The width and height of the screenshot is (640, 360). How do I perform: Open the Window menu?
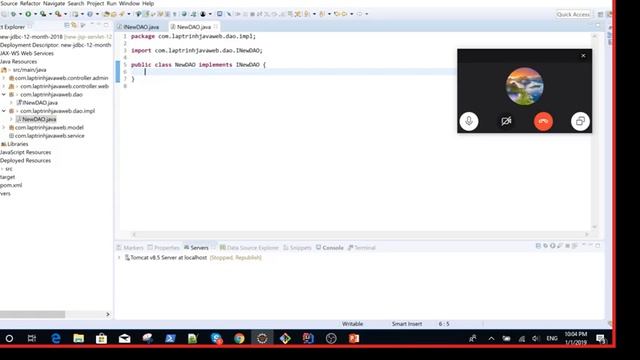pos(129,3)
